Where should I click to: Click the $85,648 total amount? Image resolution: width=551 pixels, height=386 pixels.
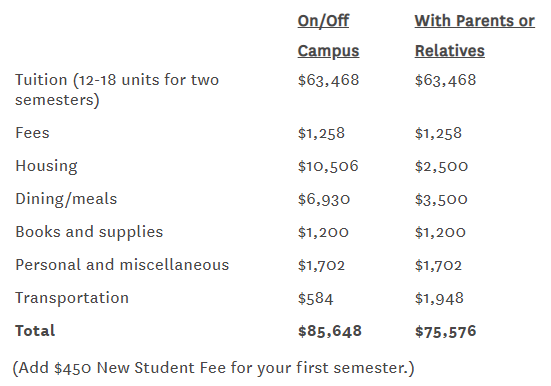(330, 331)
